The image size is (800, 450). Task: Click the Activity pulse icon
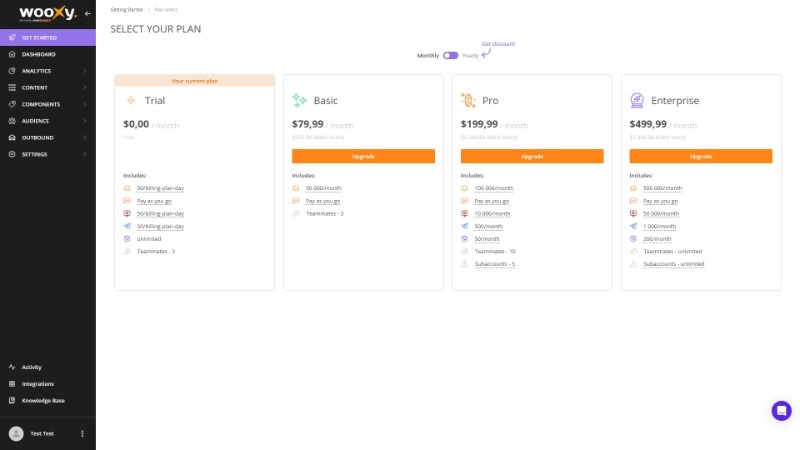[12, 367]
